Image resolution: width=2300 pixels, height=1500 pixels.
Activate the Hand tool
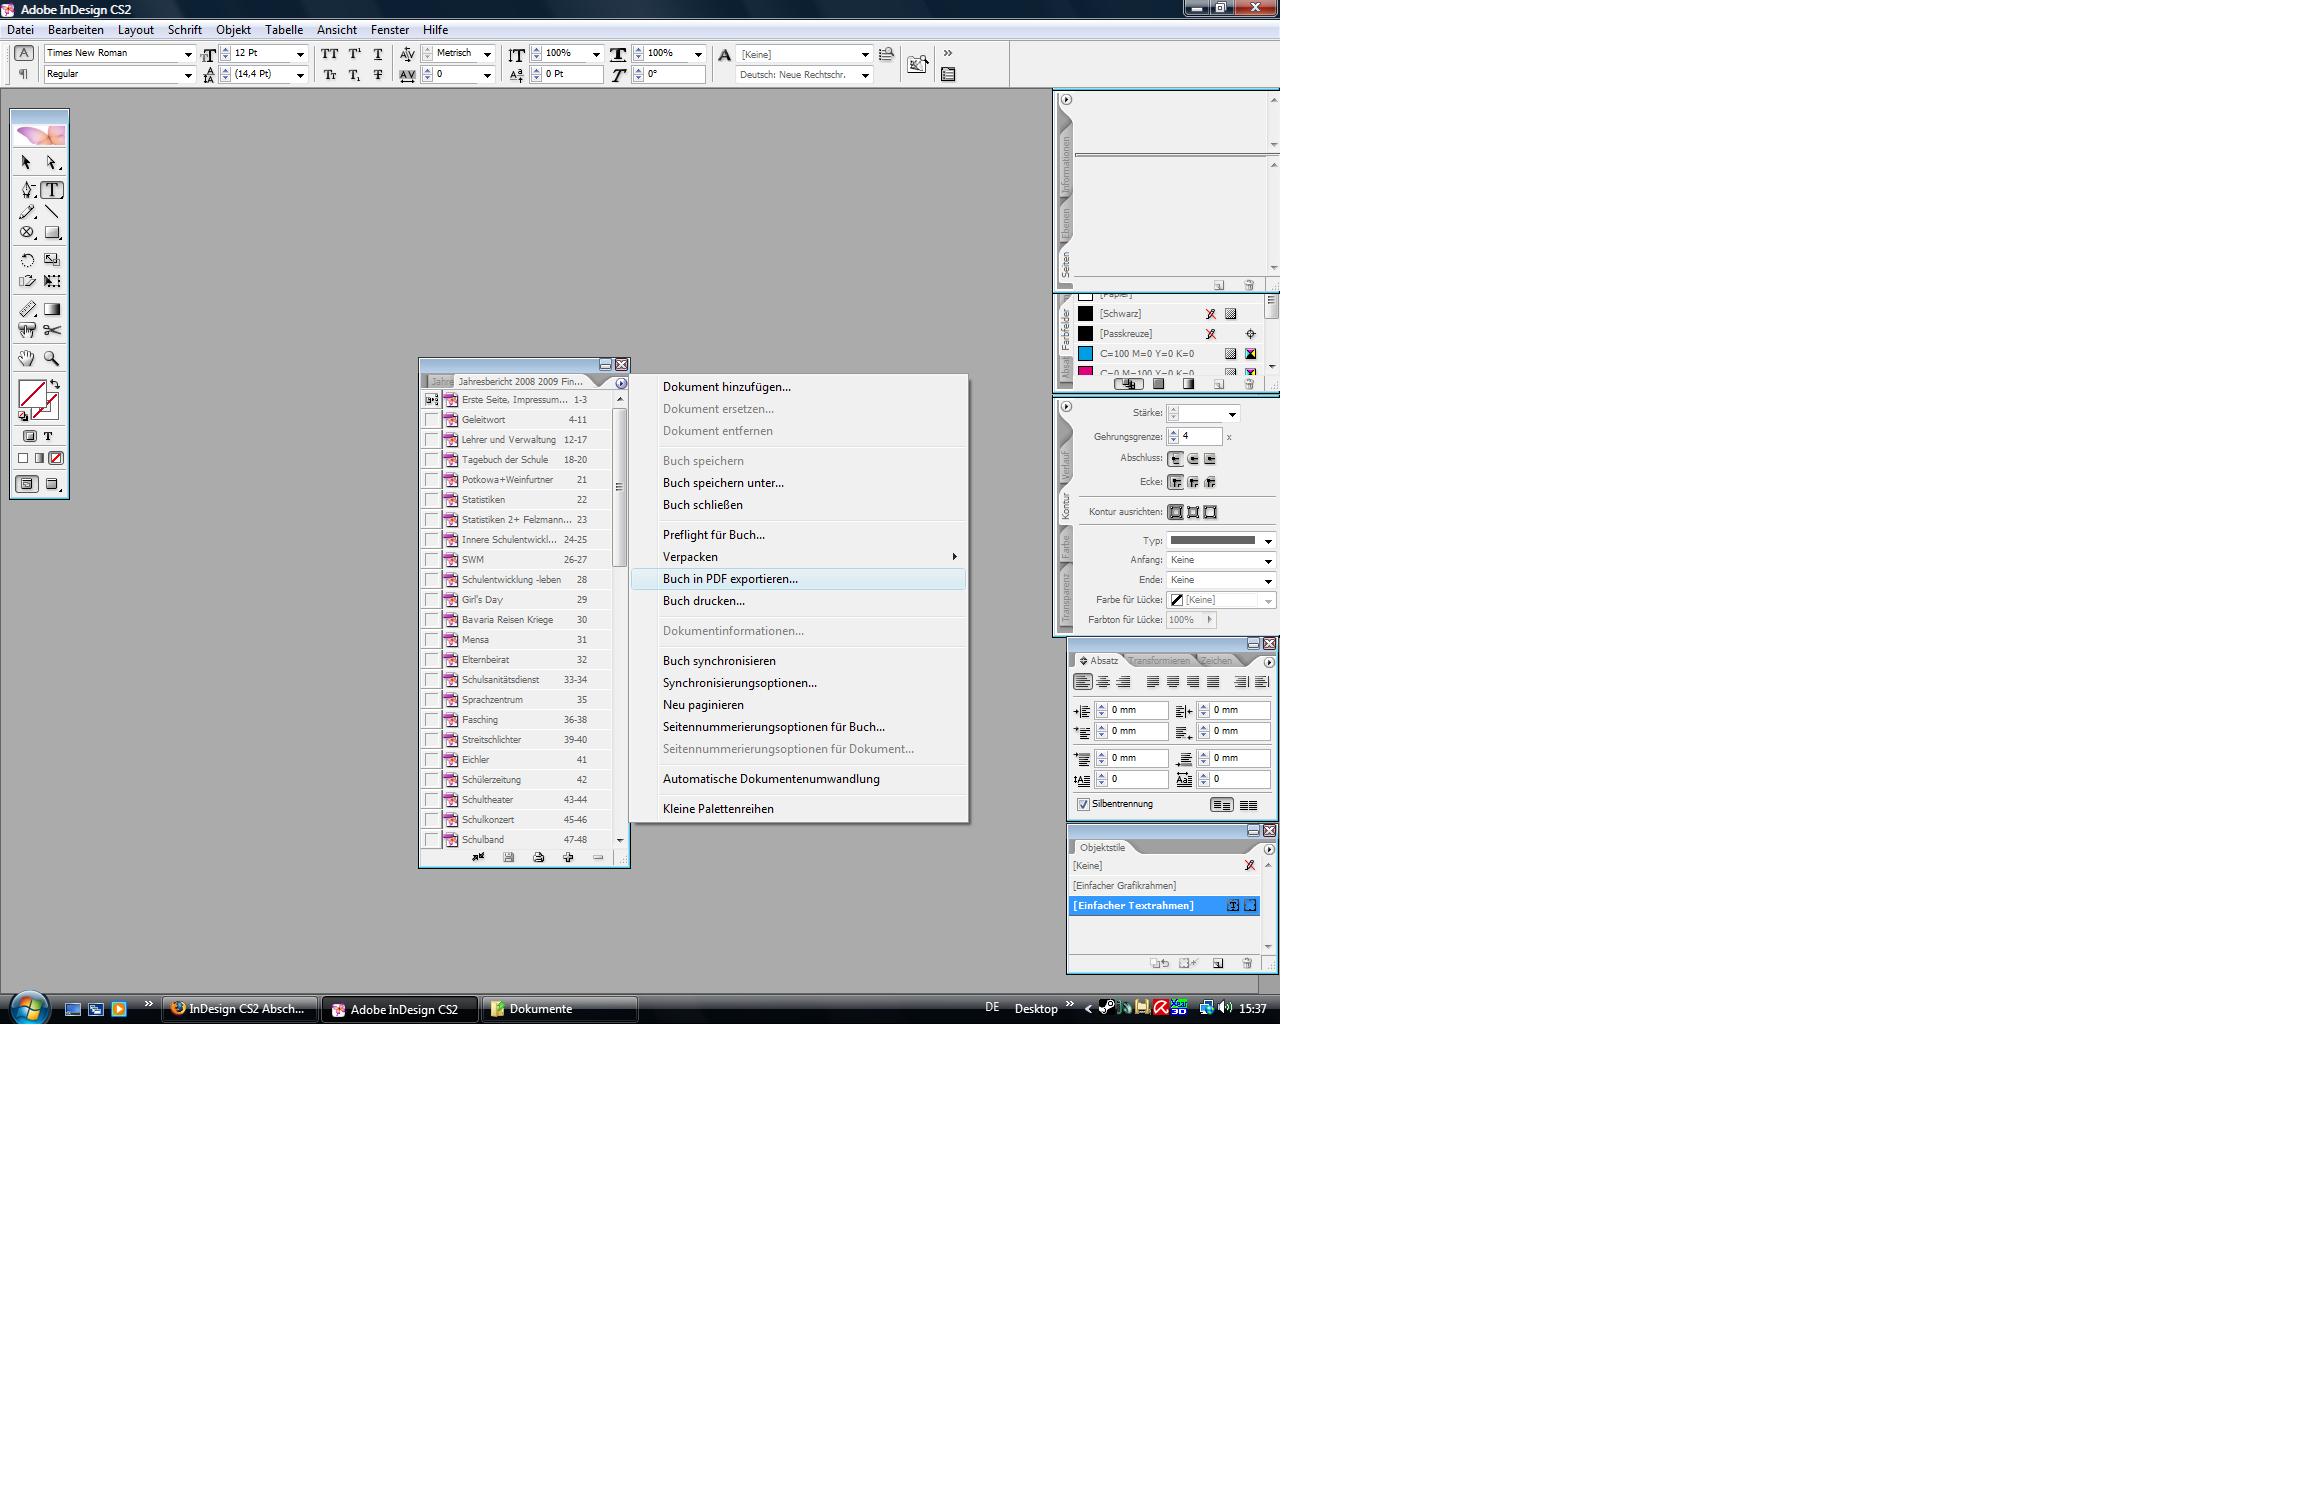tap(27, 358)
